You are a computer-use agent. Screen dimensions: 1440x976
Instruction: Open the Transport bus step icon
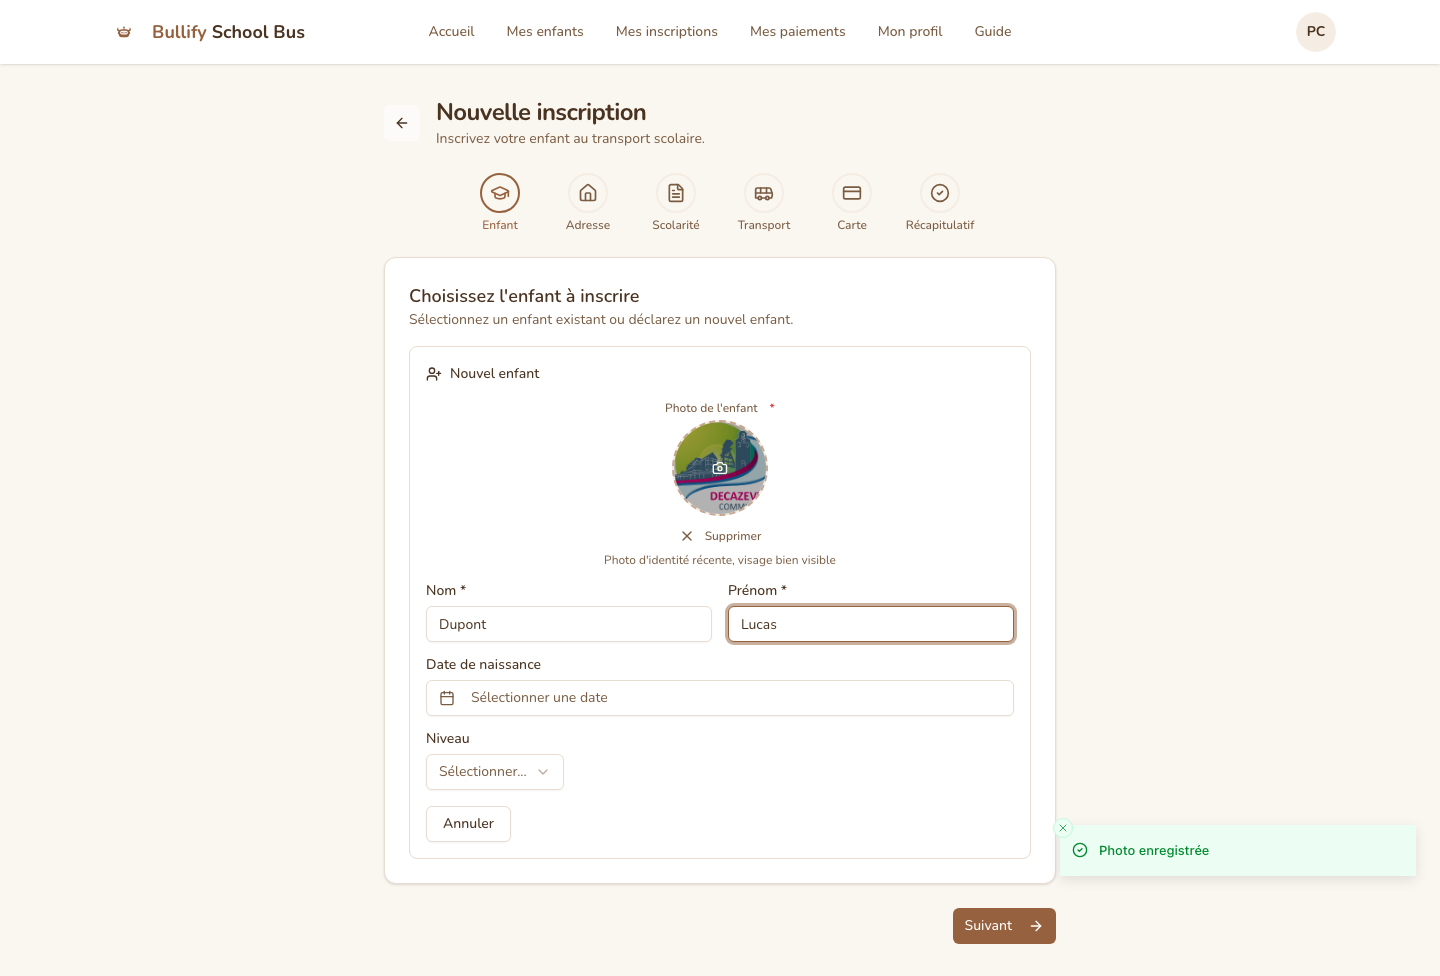pos(764,193)
